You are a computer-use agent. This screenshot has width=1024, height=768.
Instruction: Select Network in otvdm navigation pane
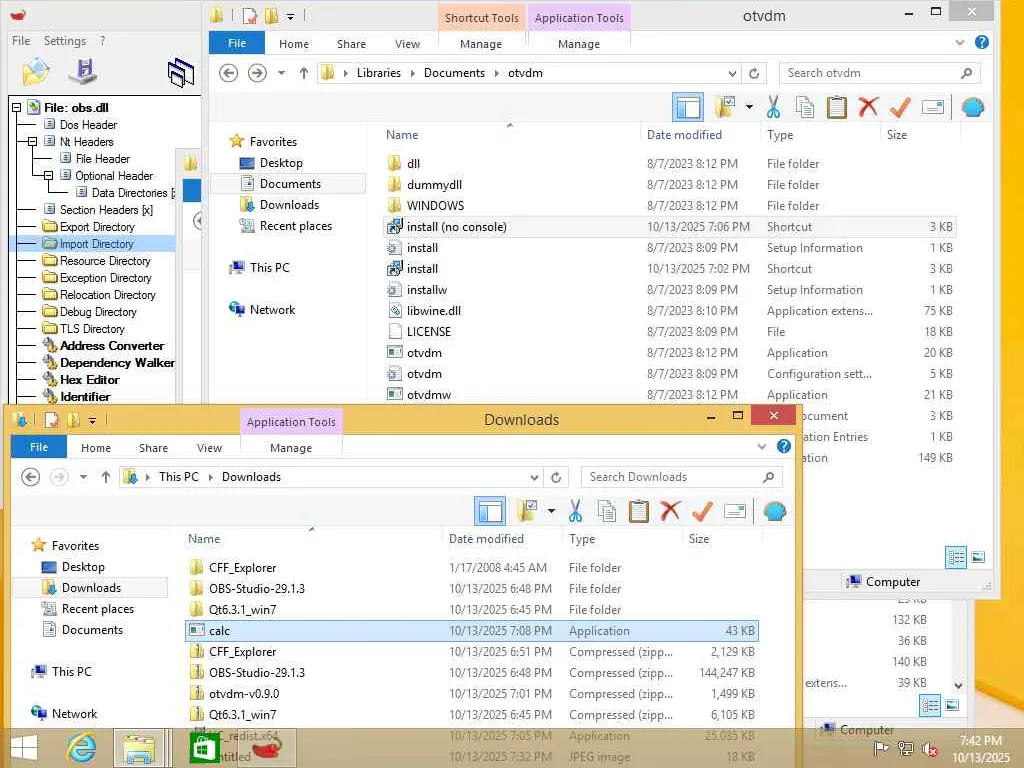tap(272, 310)
